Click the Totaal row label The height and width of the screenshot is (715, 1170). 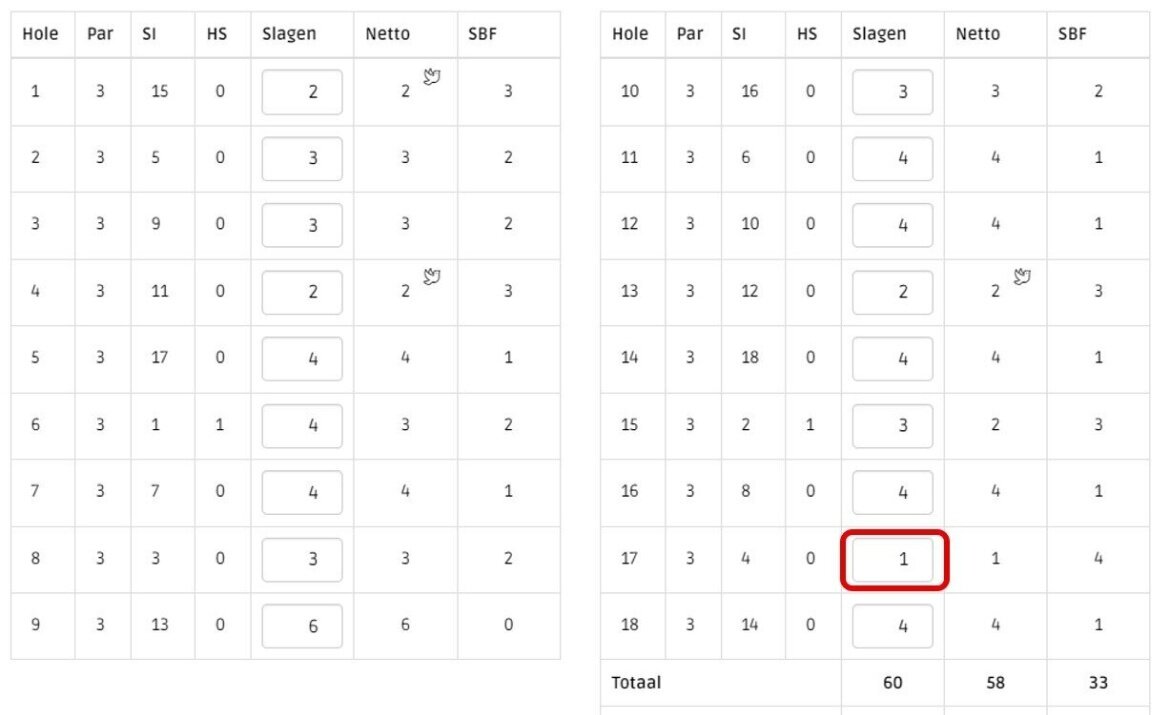pos(636,682)
